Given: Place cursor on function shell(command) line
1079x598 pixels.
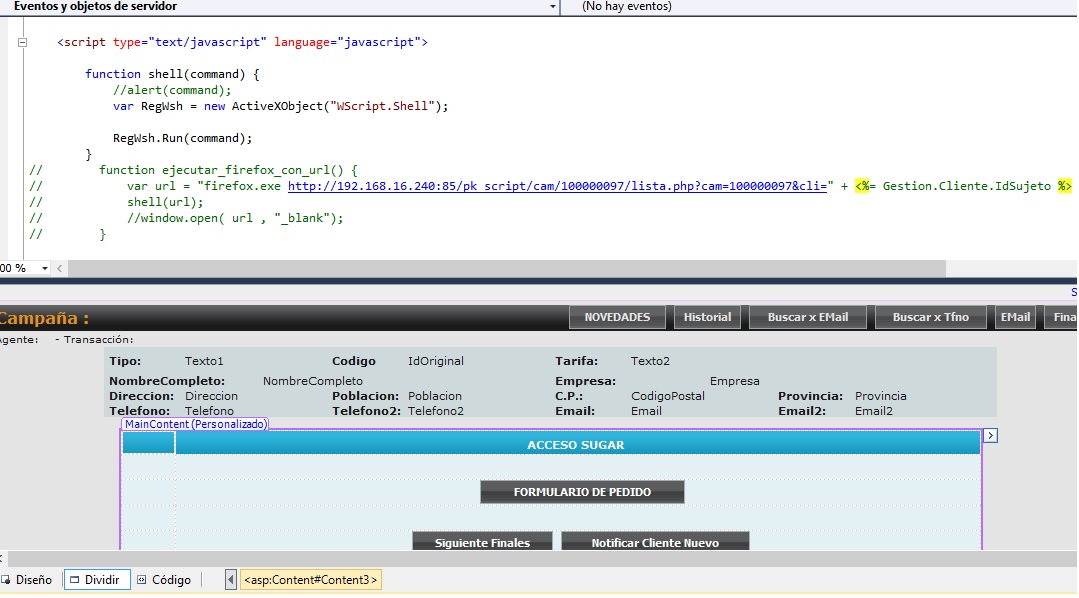Looking at the screenshot, I should [172, 74].
